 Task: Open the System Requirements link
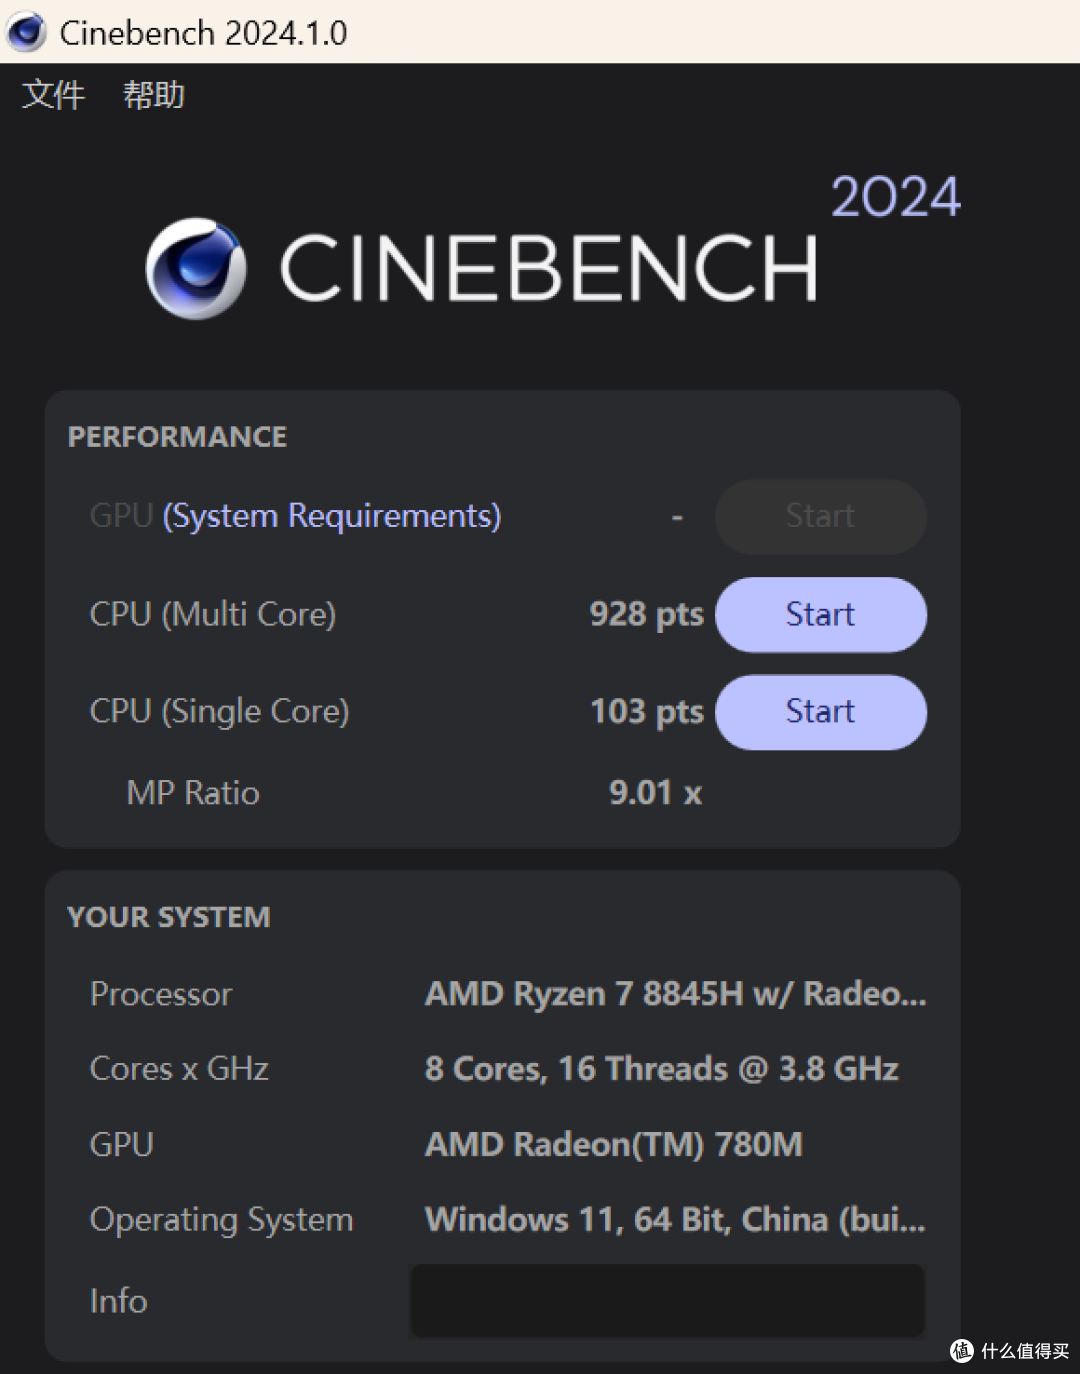point(331,516)
